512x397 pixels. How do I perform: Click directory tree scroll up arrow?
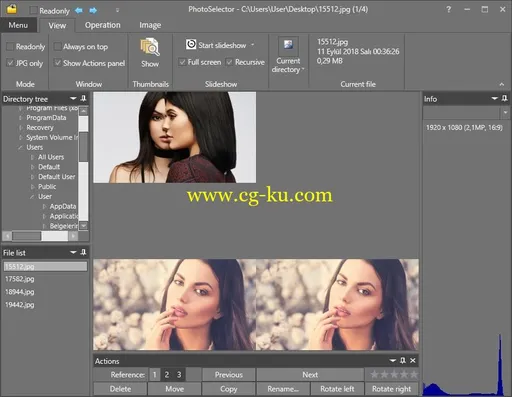84,111
